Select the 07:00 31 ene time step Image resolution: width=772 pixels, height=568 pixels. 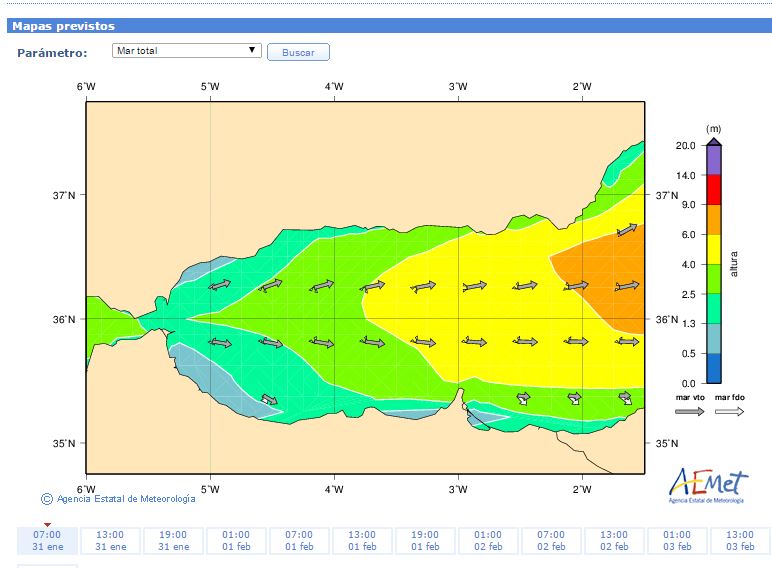(x=47, y=541)
